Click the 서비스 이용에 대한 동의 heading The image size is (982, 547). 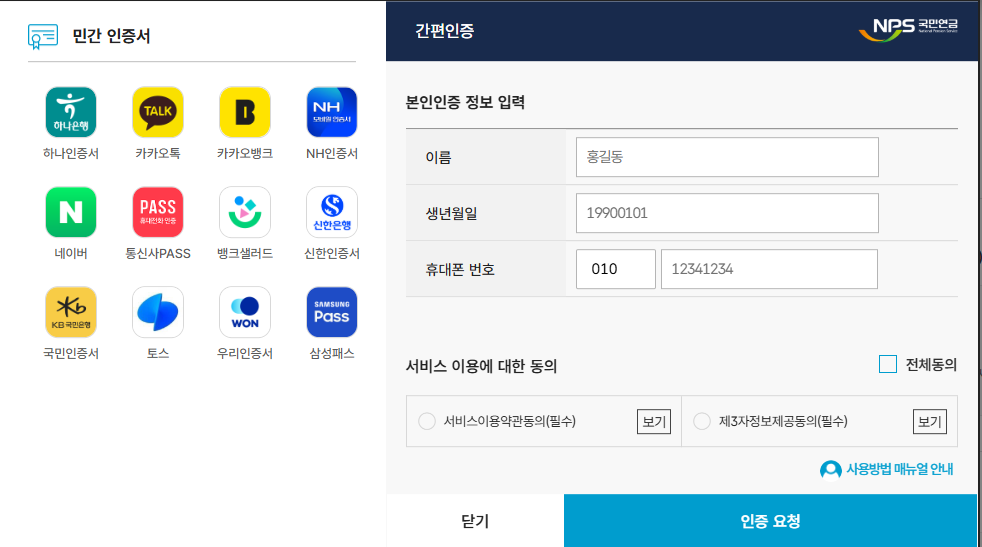[x=482, y=366]
